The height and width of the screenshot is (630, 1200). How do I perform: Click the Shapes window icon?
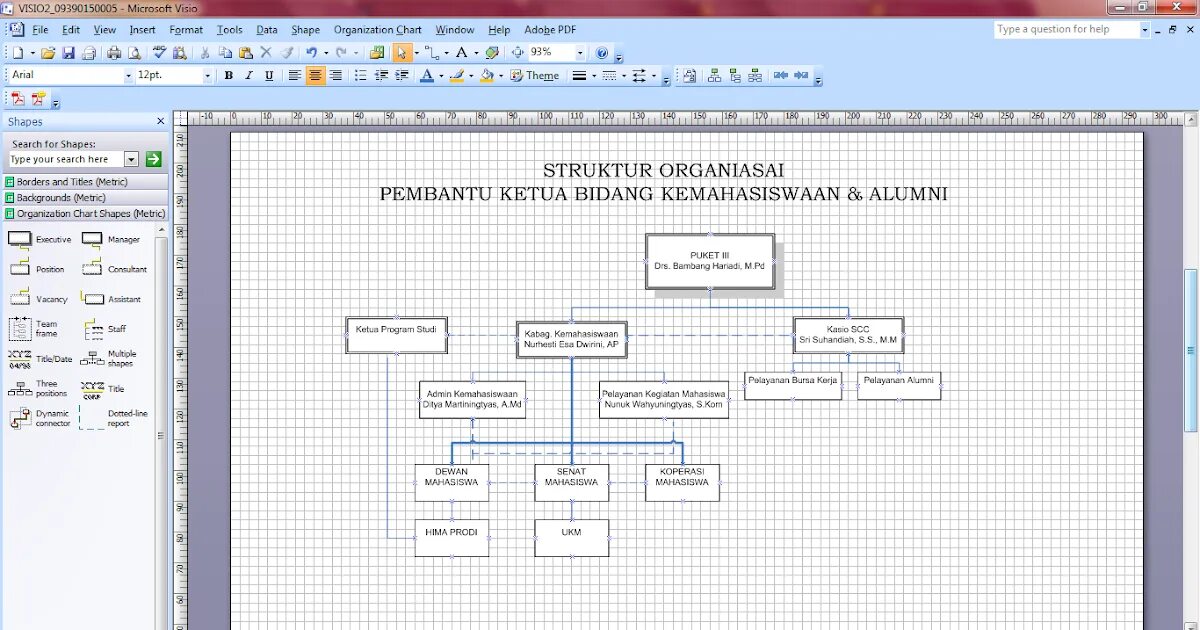(376, 53)
